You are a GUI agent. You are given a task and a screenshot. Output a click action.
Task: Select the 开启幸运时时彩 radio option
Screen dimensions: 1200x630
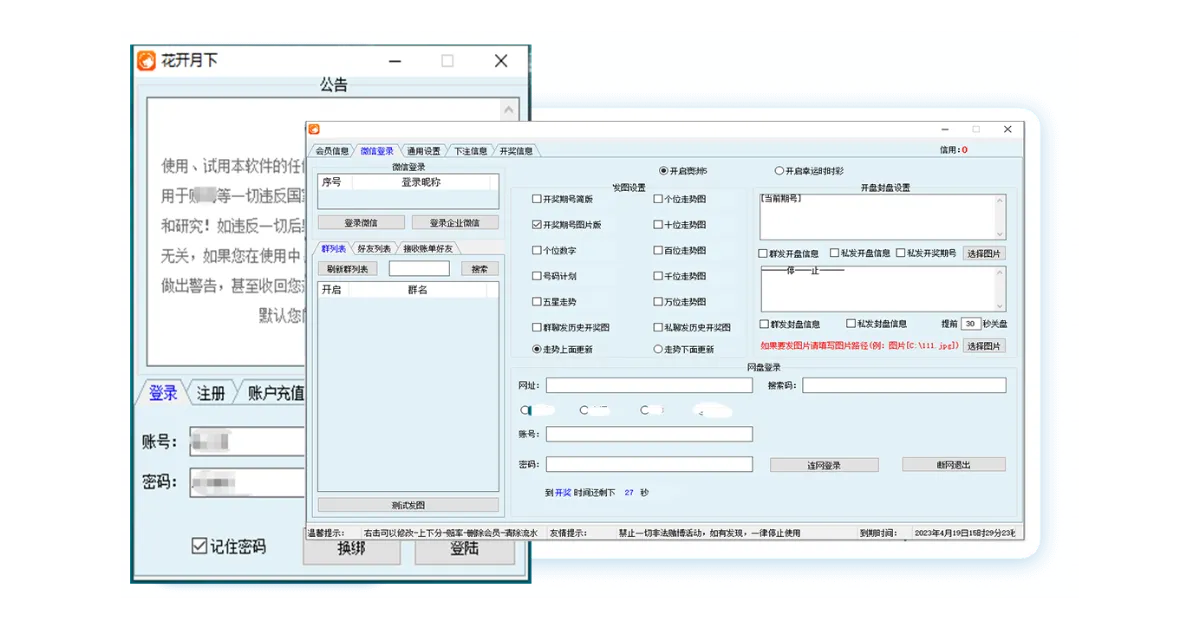[780, 171]
